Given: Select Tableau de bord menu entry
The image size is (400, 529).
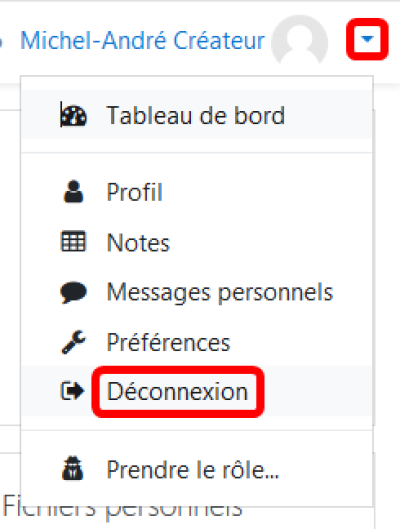Looking at the screenshot, I should 197,115.
